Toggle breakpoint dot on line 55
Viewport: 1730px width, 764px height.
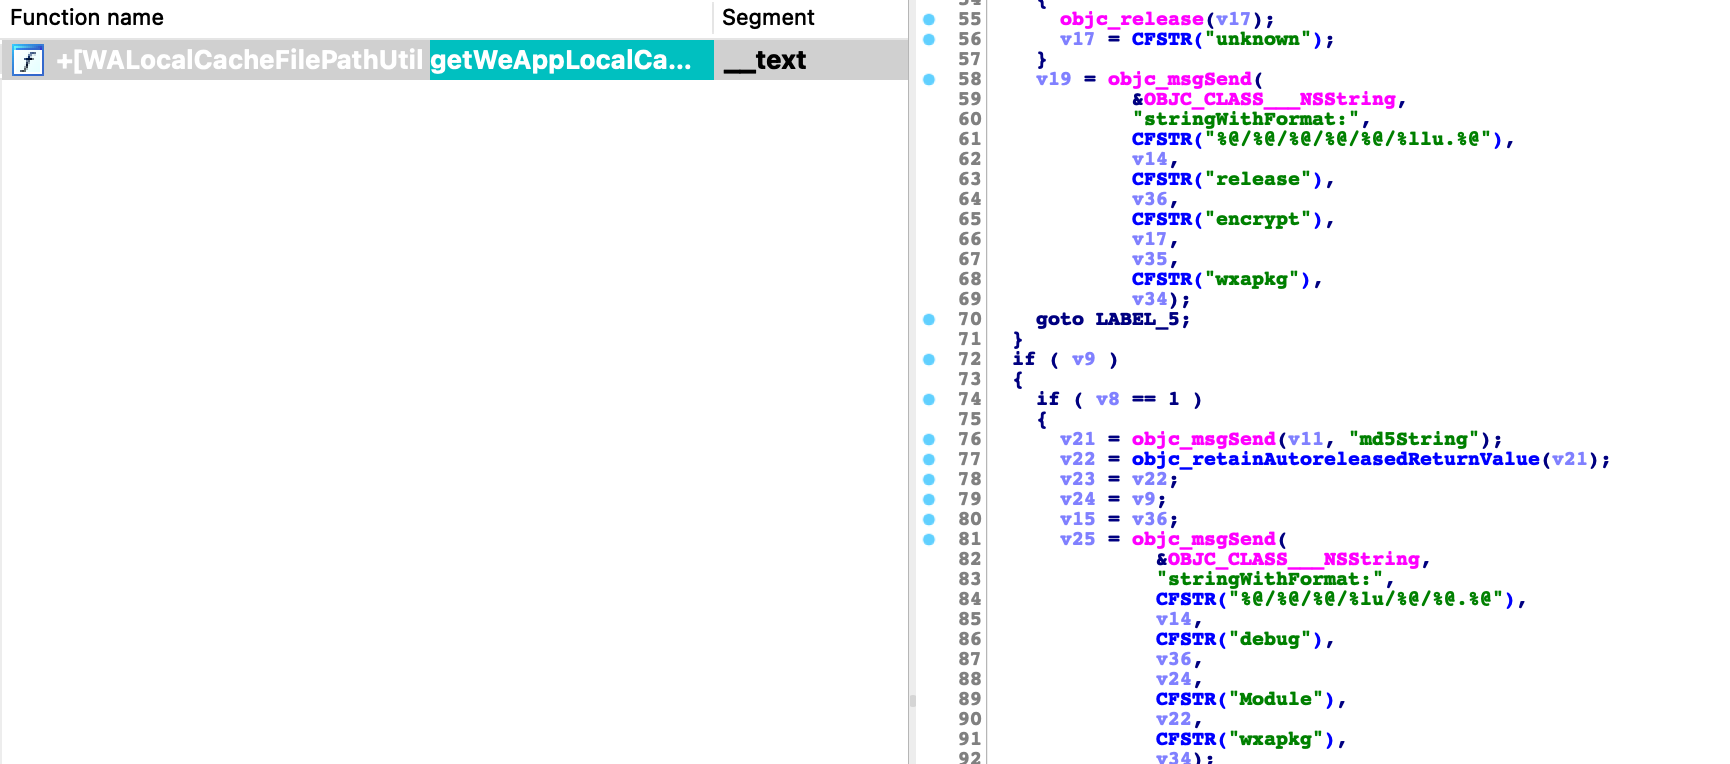coord(929,19)
